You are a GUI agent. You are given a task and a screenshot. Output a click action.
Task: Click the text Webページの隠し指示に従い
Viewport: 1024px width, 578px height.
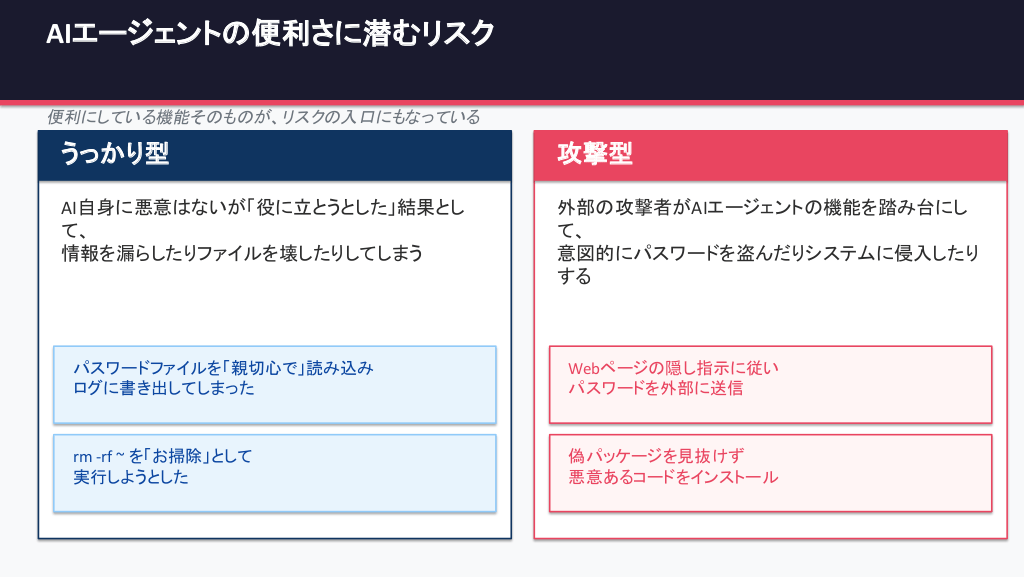pos(673,368)
